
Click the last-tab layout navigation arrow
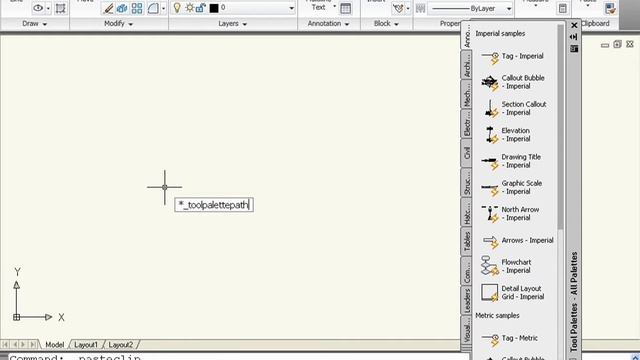33,345
